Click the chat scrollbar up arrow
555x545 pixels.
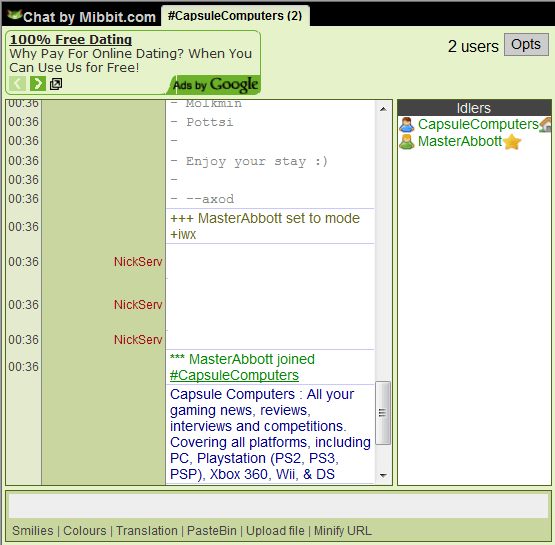(383, 109)
